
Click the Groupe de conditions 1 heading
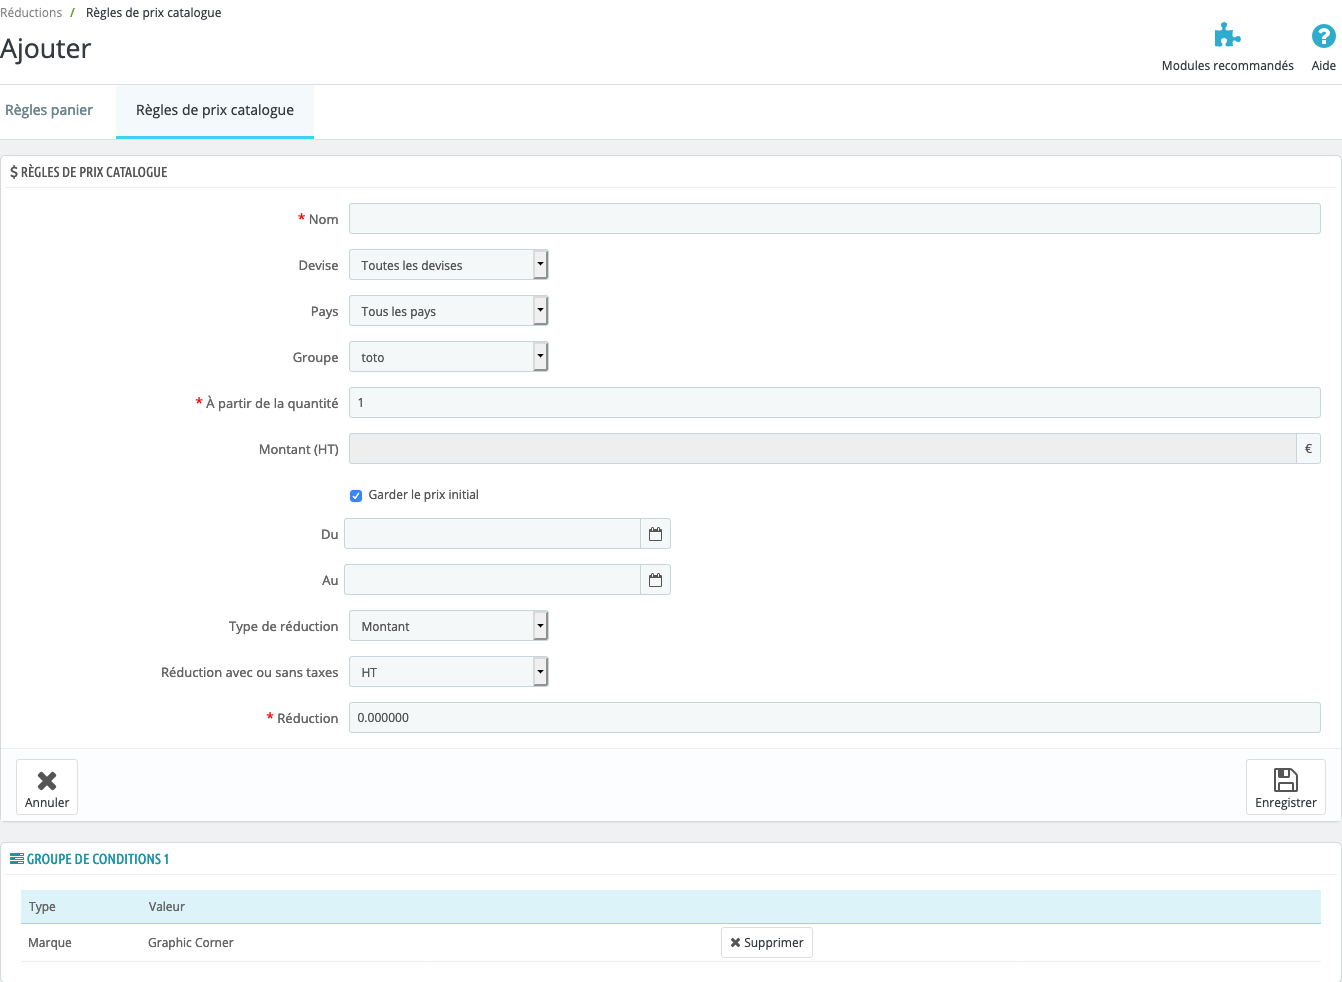tap(98, 859)
